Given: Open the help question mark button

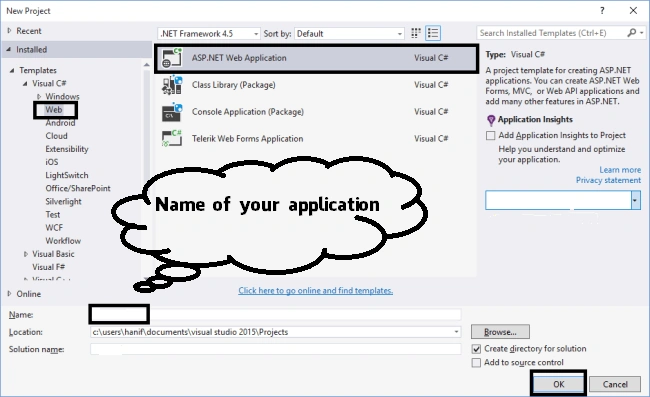Looking at the screenshot, I should tap(602, 11).
